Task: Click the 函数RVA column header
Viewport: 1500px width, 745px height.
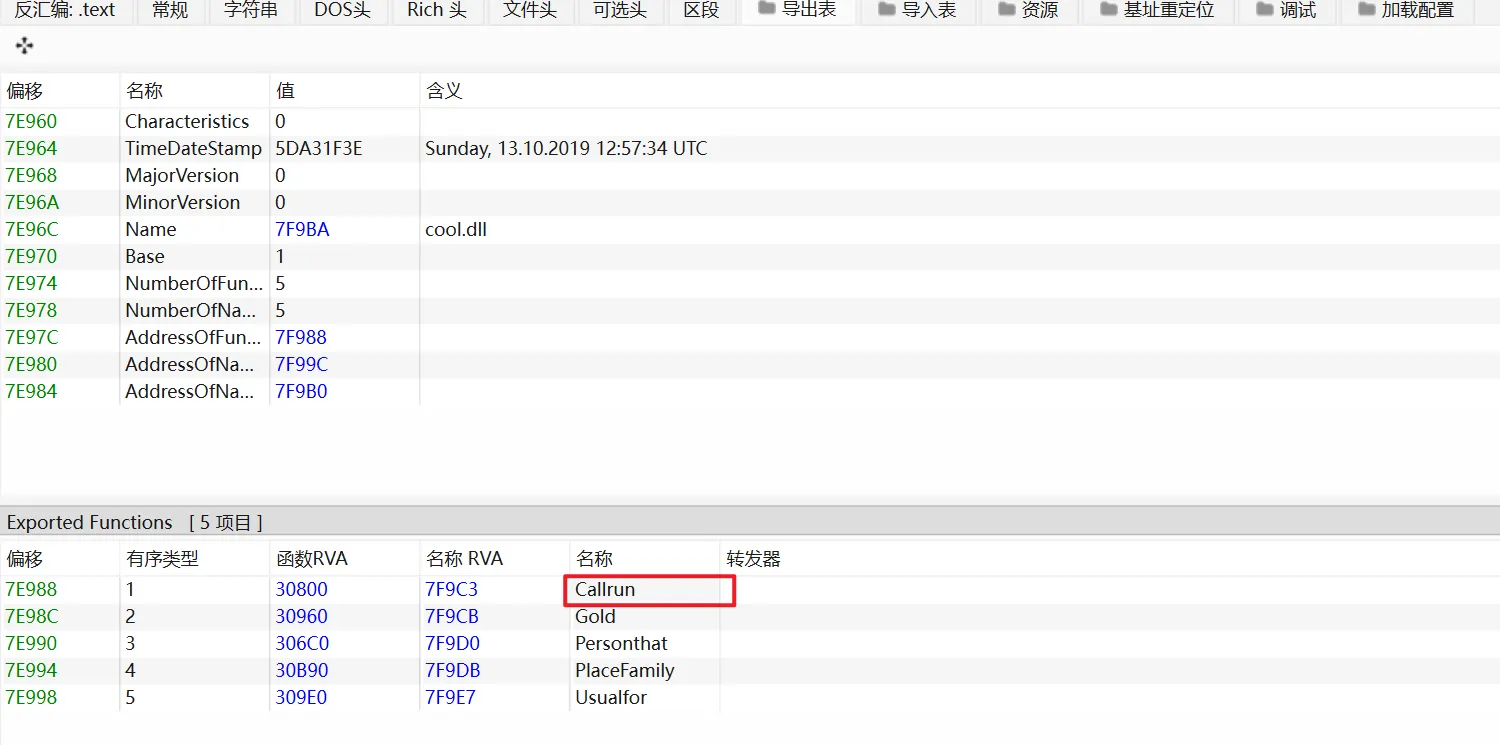Action: click(x=312, y=559)
